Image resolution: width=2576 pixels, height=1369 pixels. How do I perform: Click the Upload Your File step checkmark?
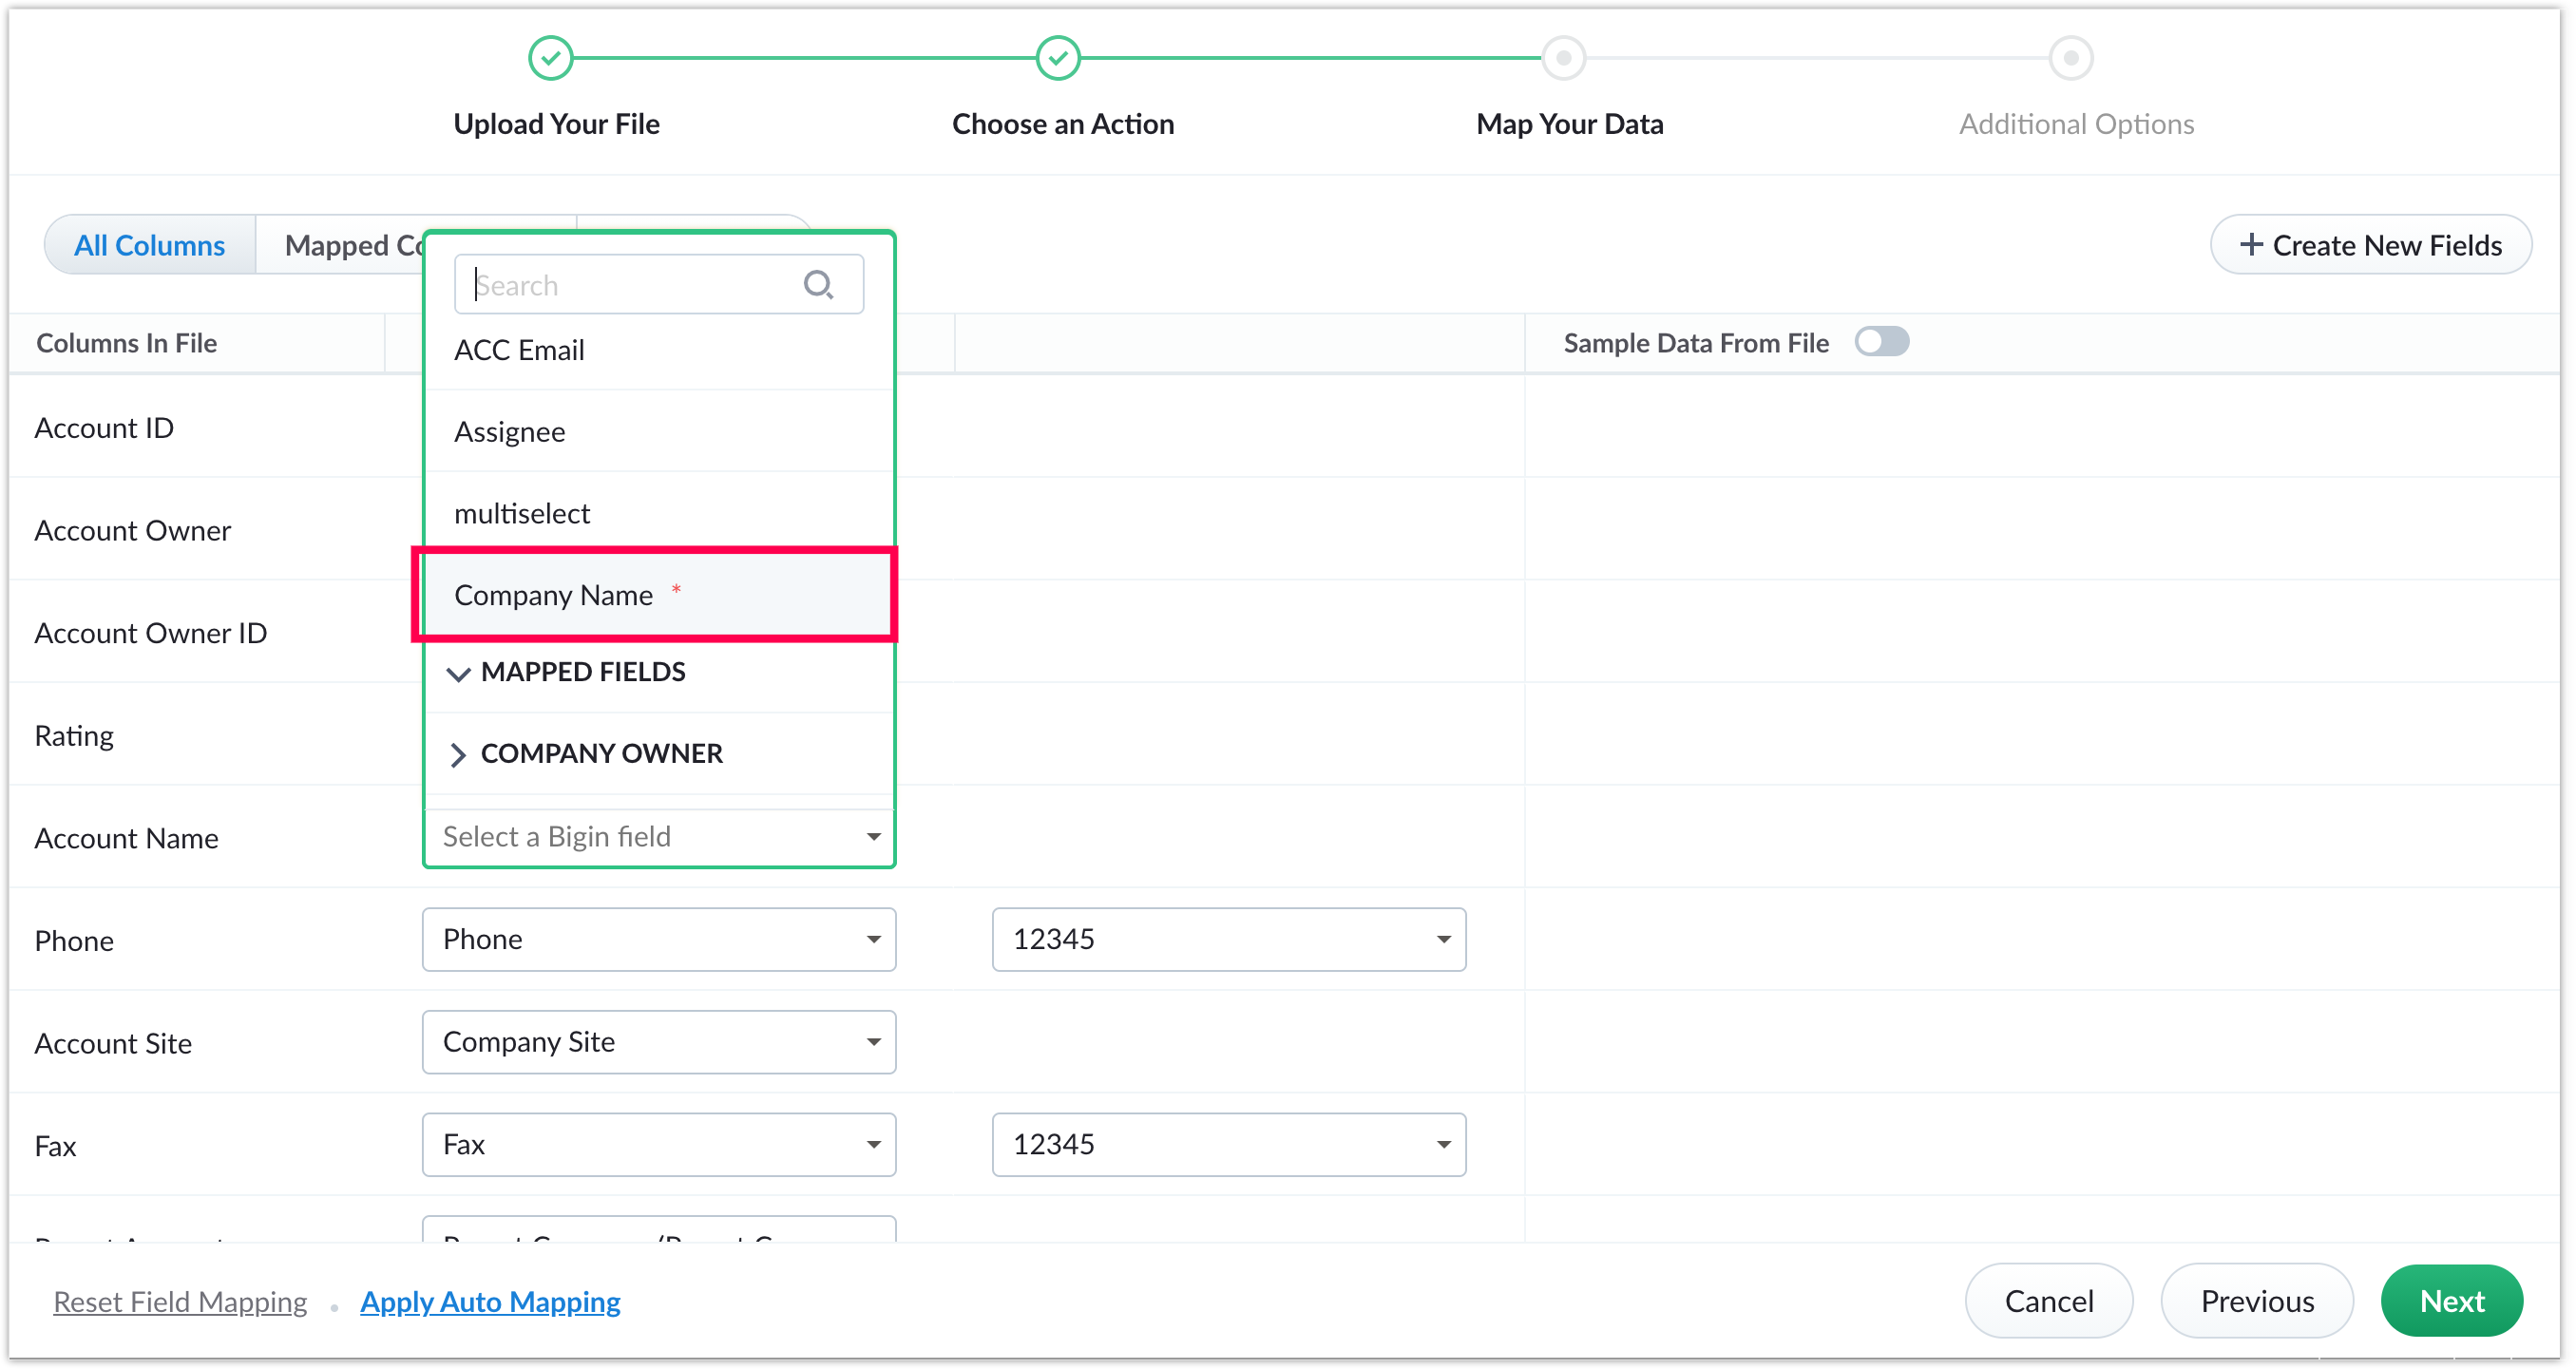pyautogui.click(x=550, y=58)
